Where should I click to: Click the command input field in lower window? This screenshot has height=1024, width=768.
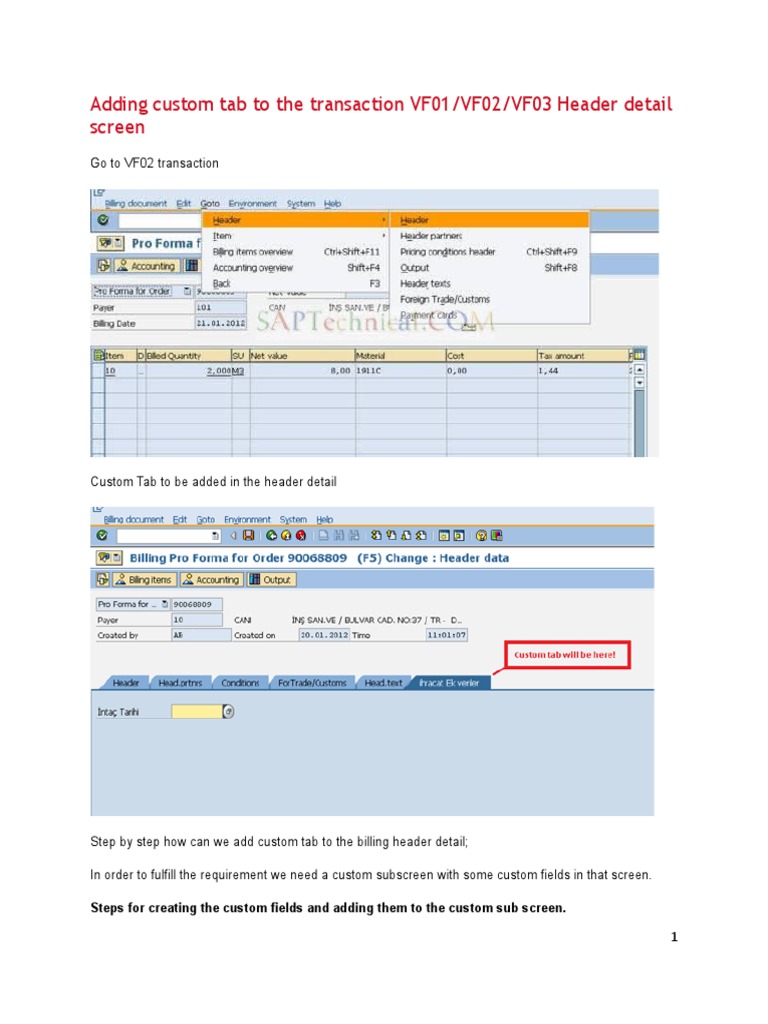click(164, 536)
